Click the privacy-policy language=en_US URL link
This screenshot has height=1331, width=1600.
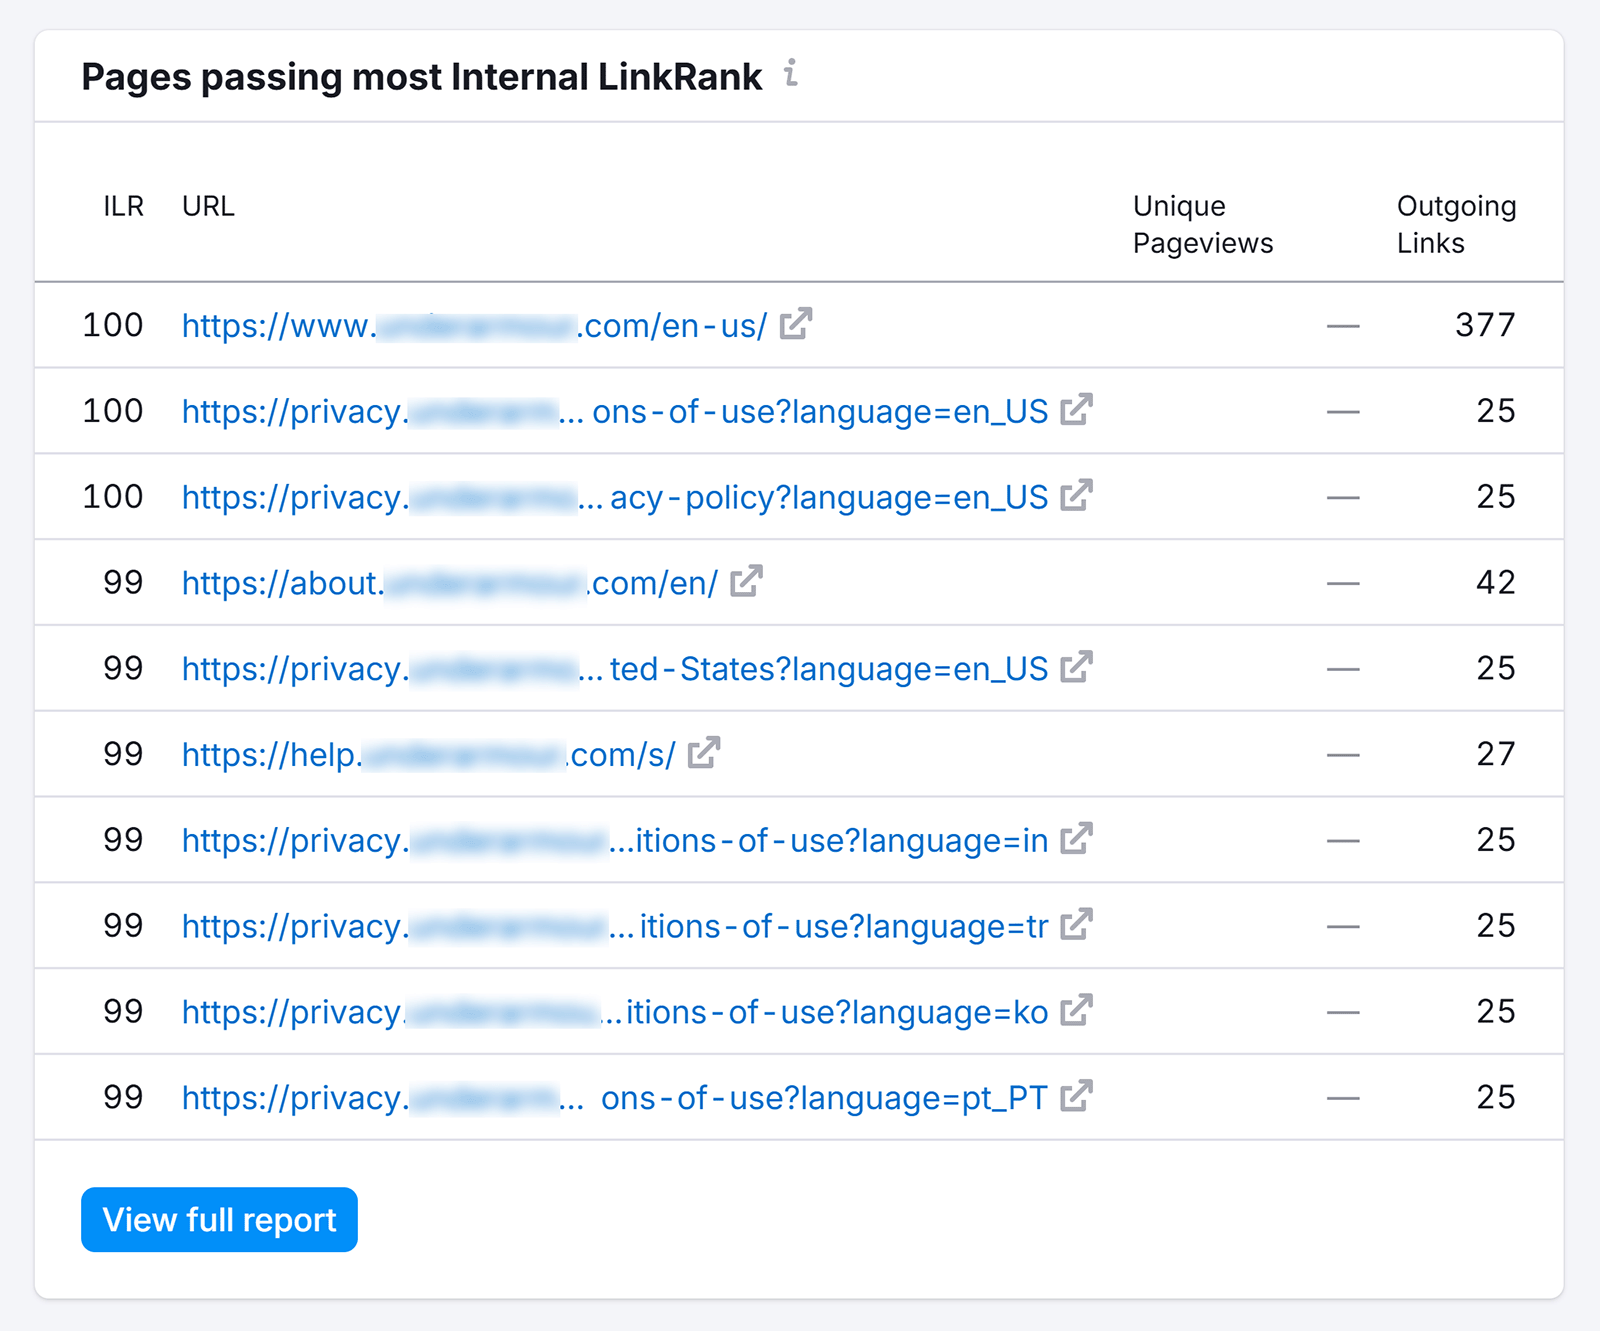tap(615, 496)
